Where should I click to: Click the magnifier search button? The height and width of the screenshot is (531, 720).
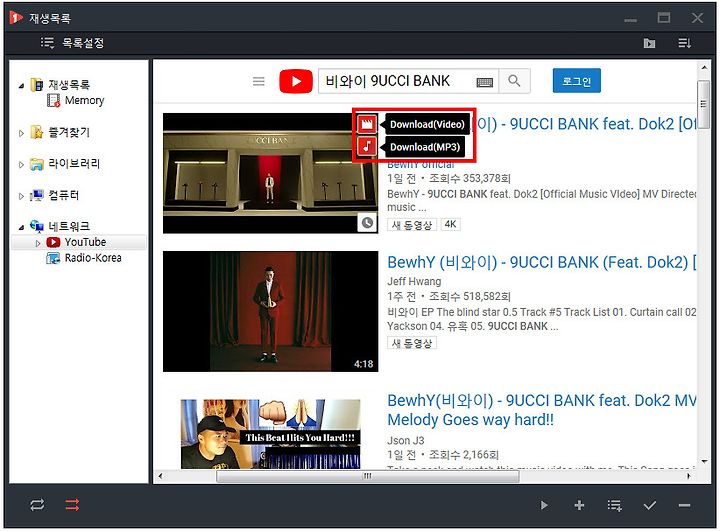(x=514, y=81)
